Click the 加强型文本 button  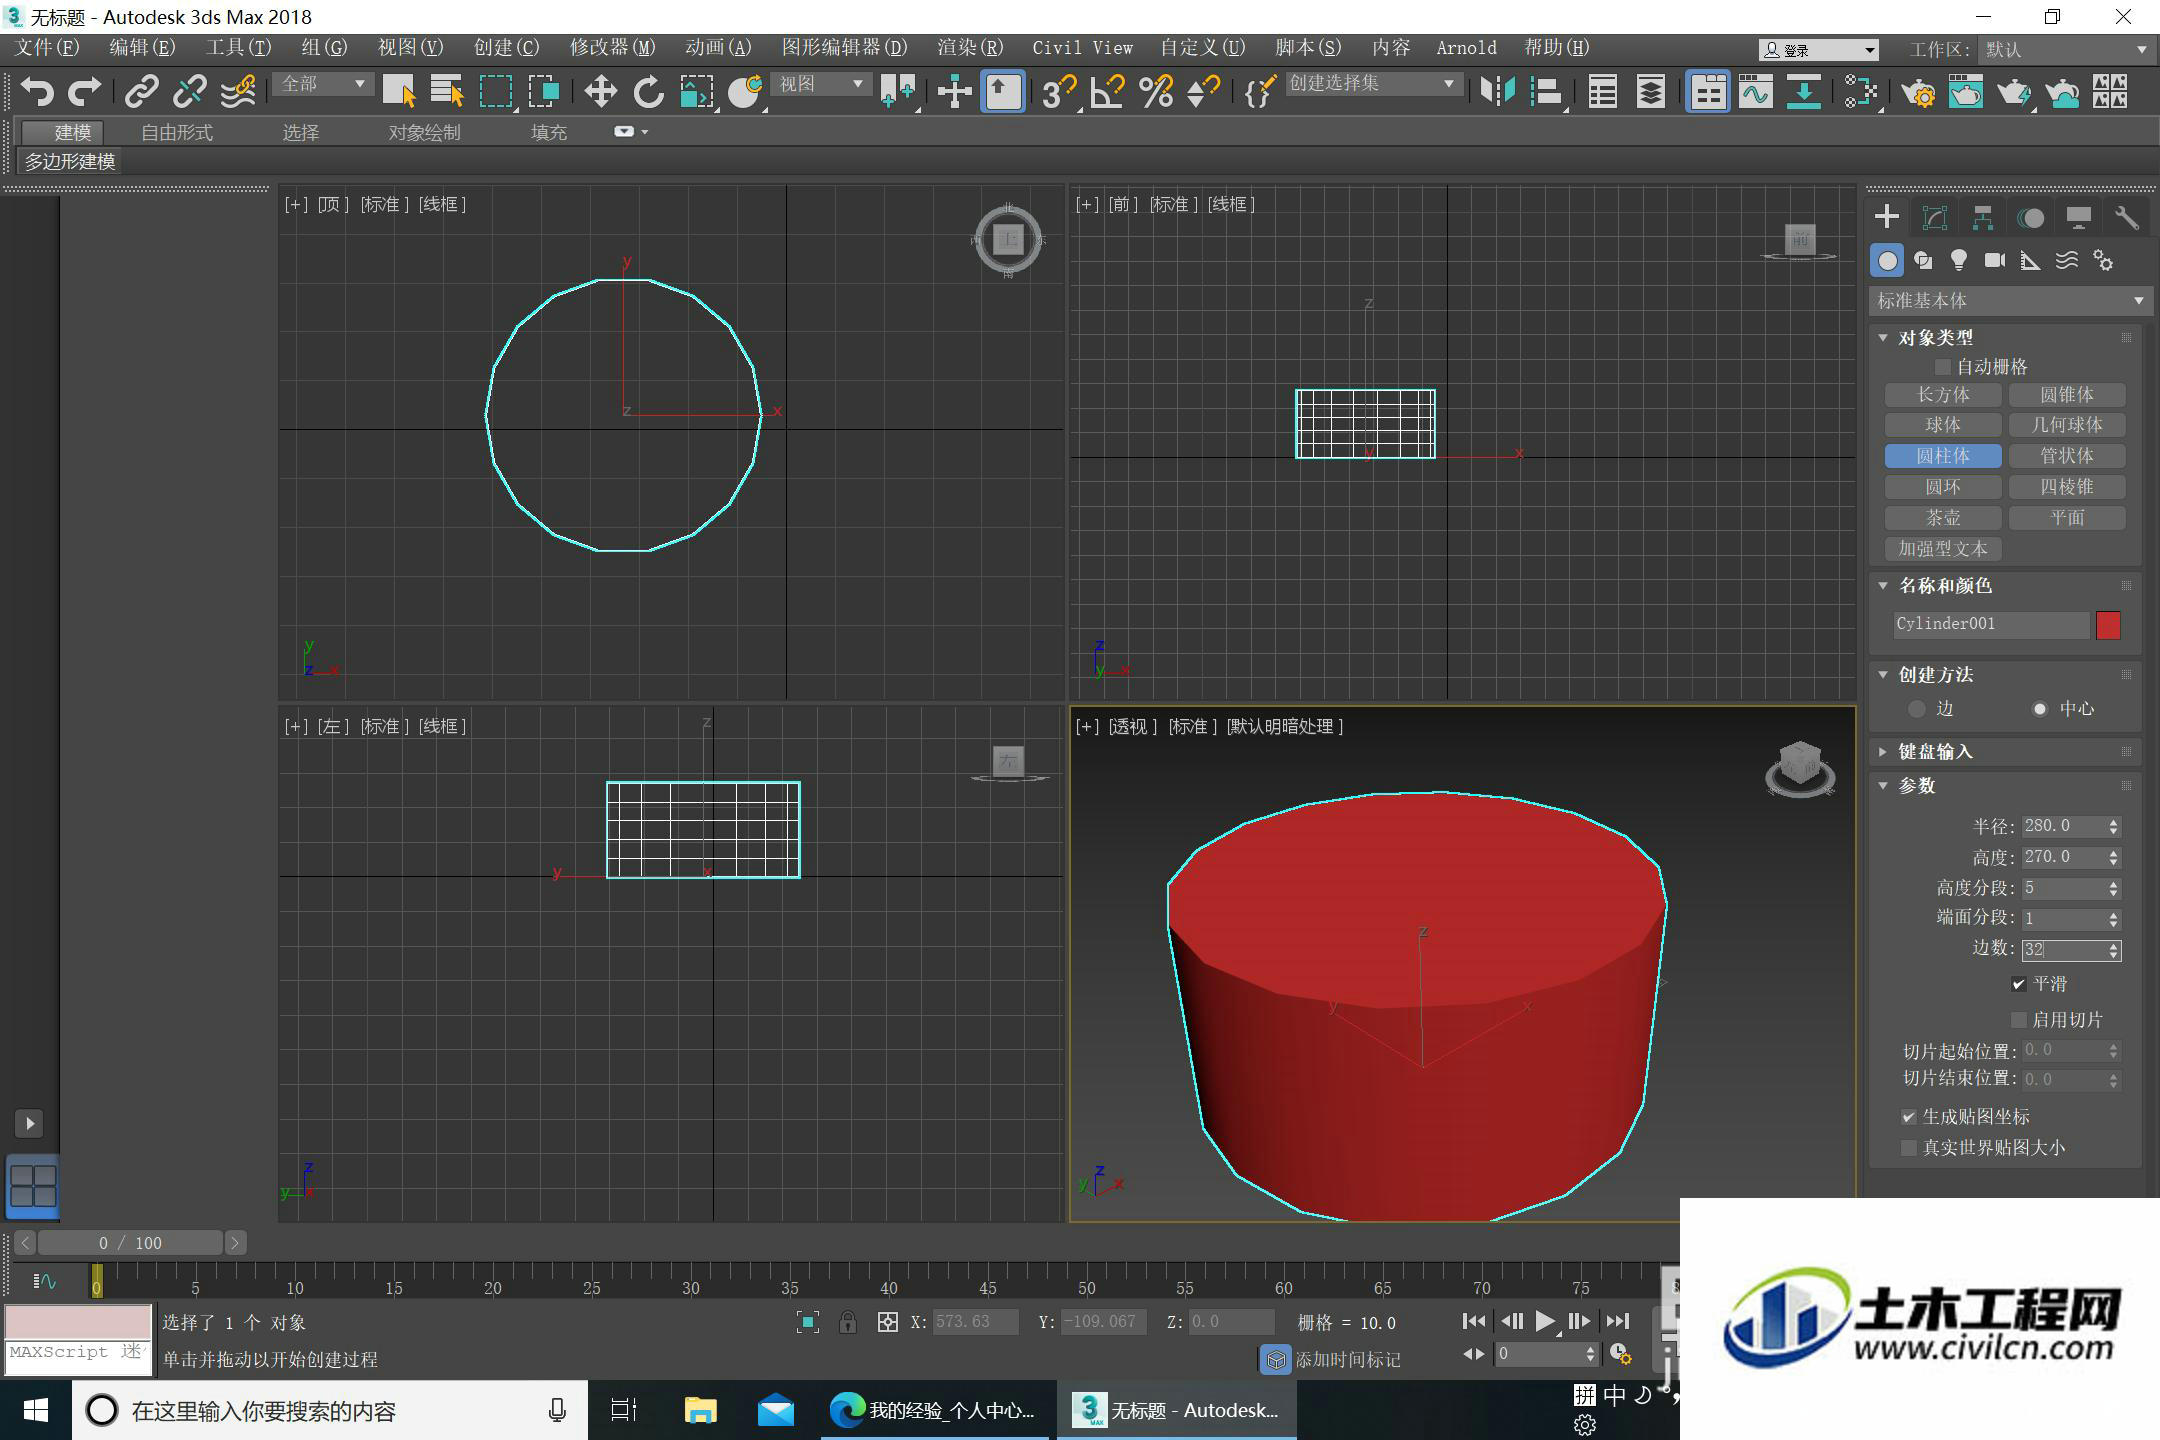(1942, 549)
